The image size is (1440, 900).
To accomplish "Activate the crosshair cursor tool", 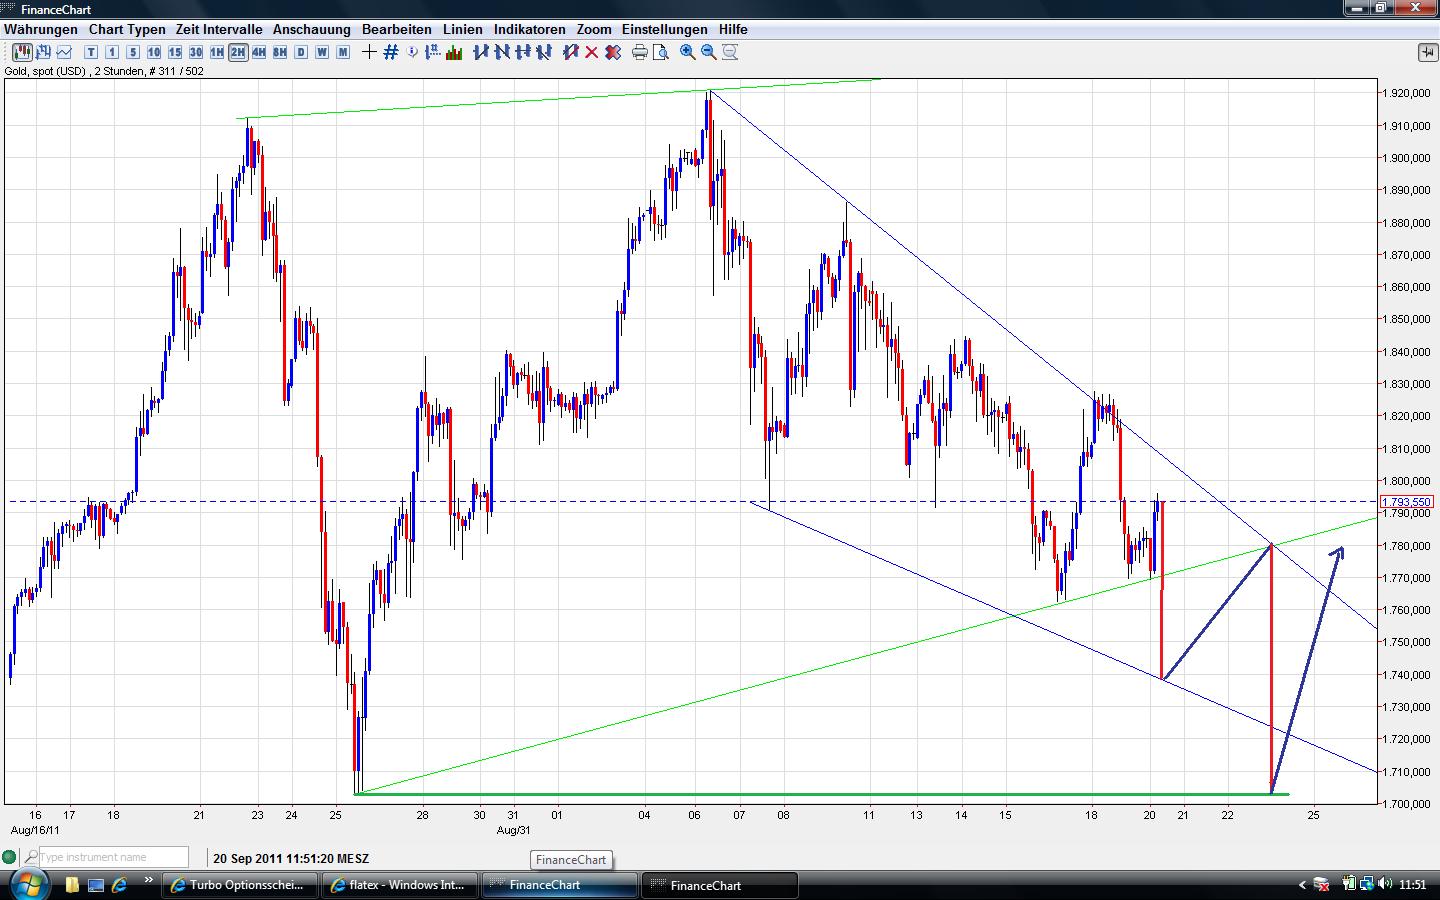I will (369, 52).
